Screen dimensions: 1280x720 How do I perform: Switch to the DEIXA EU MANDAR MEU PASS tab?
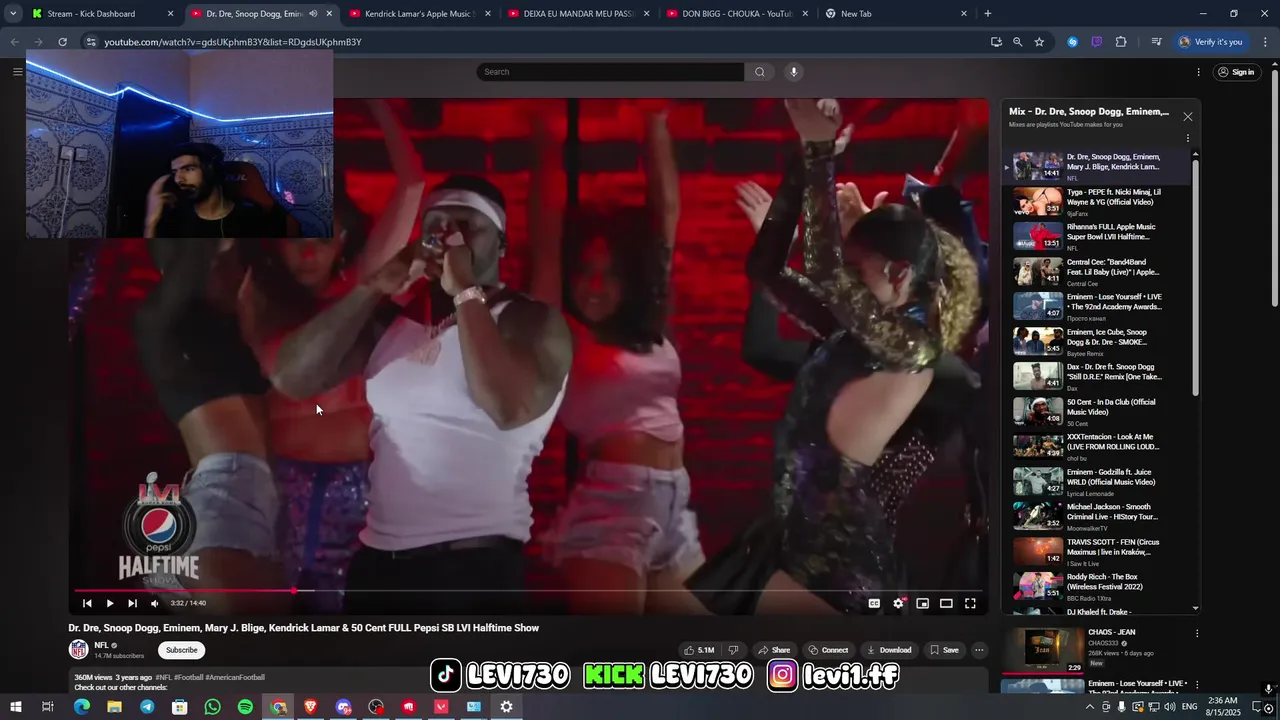(578, 14)
